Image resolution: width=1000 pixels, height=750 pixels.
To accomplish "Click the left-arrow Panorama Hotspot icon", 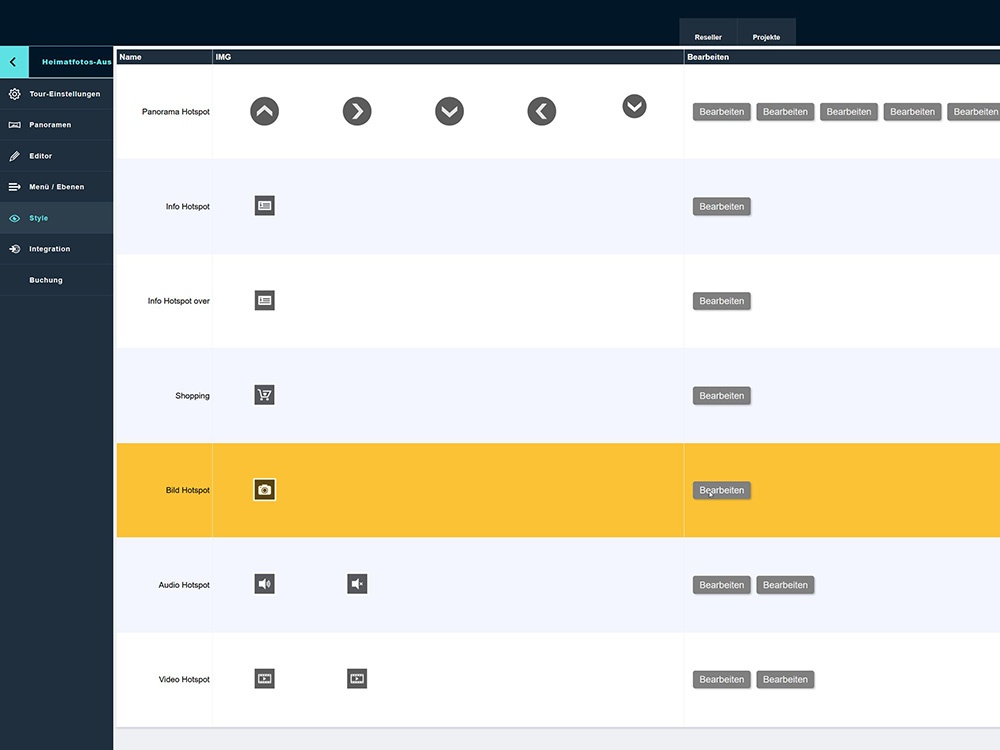I will click(542, 111).
